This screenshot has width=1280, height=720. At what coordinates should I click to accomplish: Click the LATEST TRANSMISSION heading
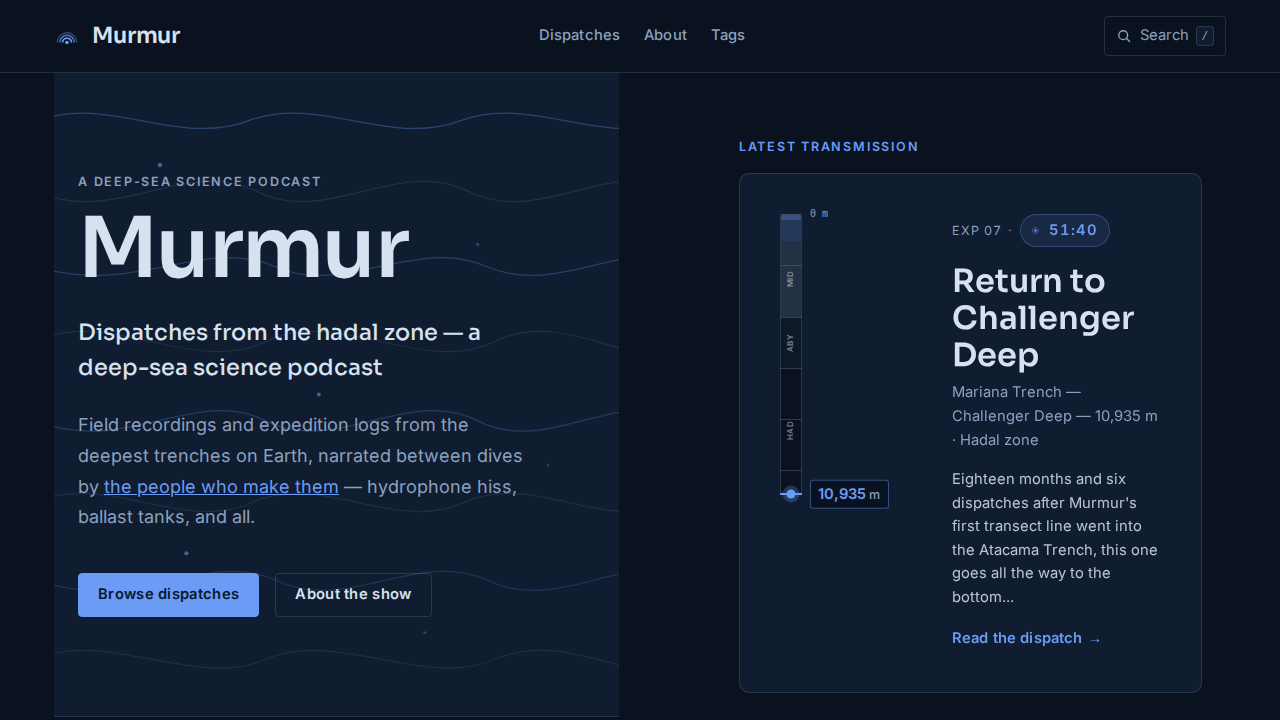click(x=828, y=147)
